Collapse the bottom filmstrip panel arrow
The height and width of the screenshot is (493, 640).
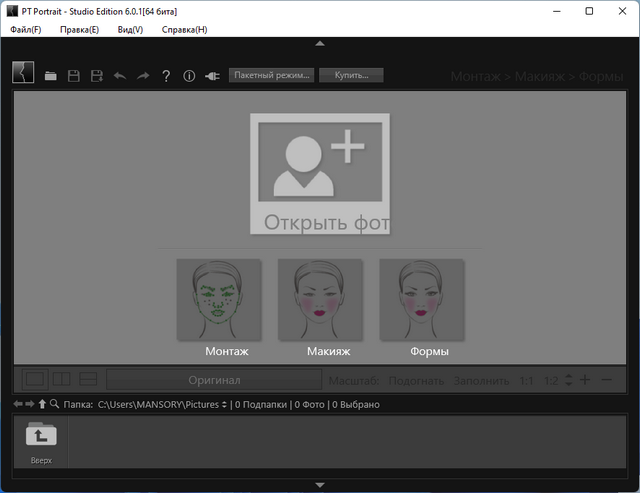tap(320, 485)
